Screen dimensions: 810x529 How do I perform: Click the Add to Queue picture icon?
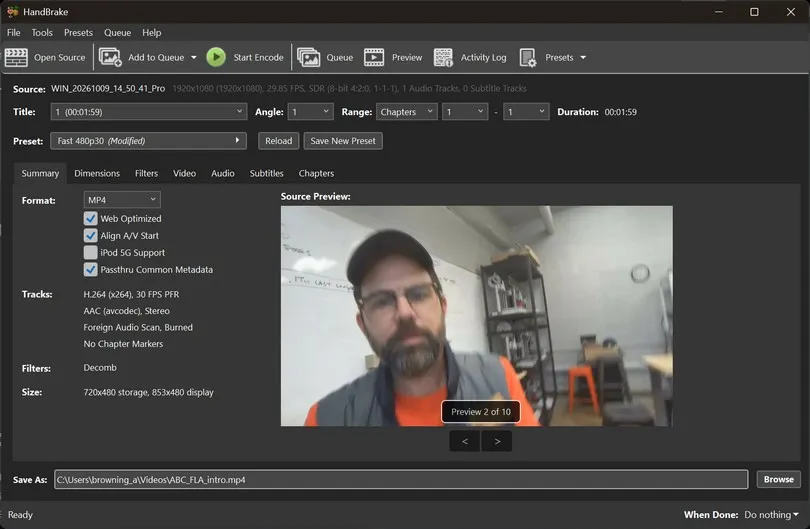(x=110, y=57)
